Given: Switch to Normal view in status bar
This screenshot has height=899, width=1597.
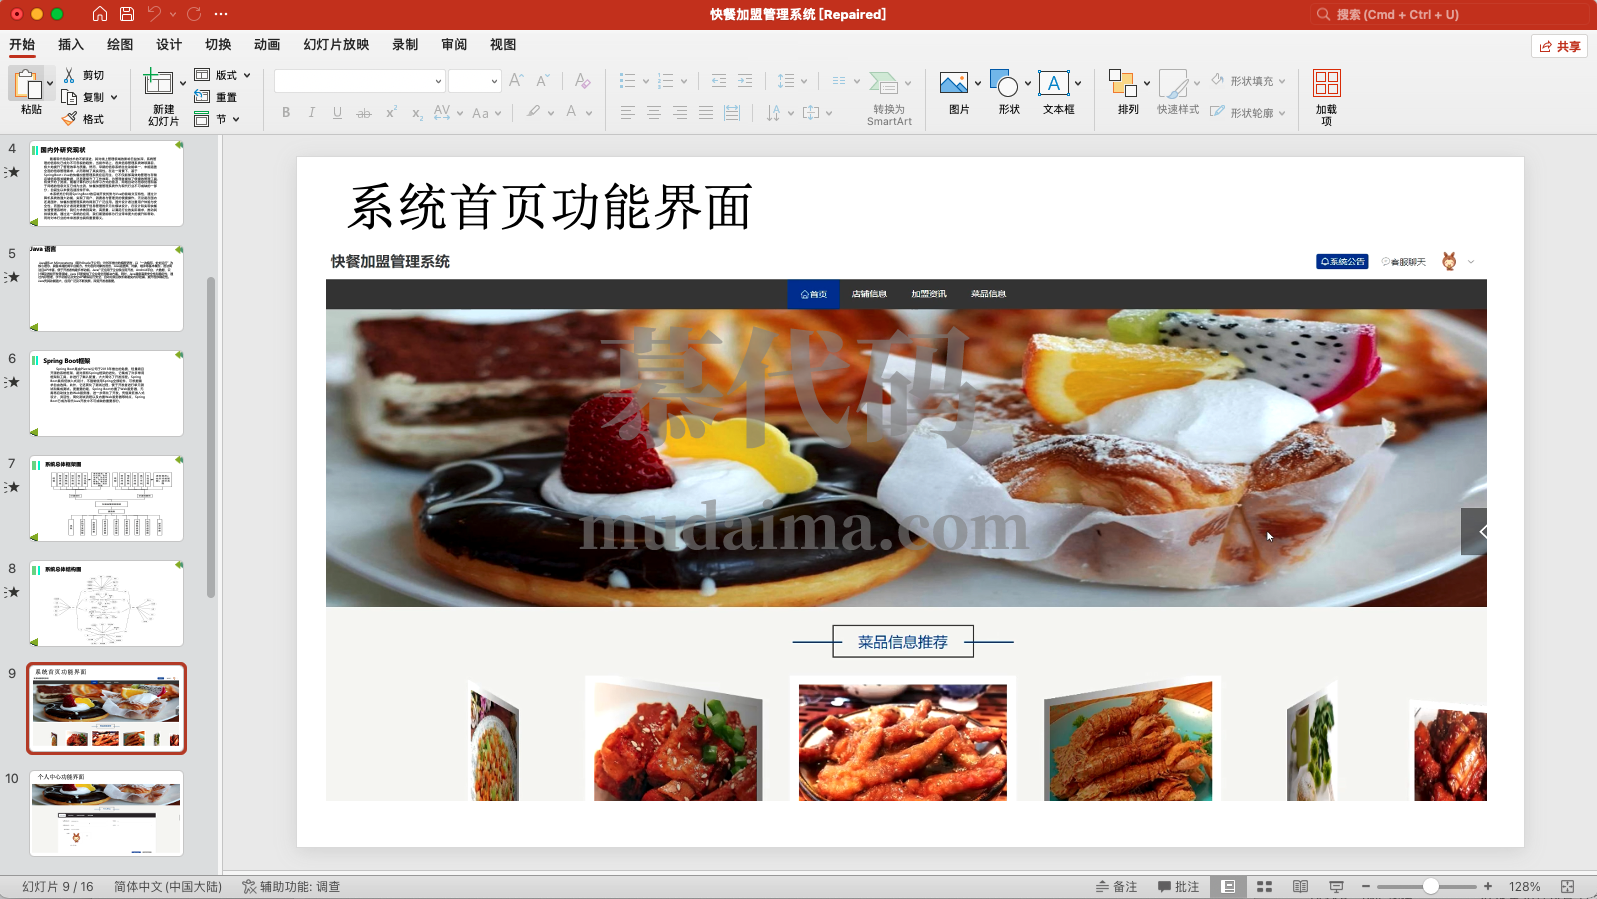Looking at the screenshot, I should 1229,886.
